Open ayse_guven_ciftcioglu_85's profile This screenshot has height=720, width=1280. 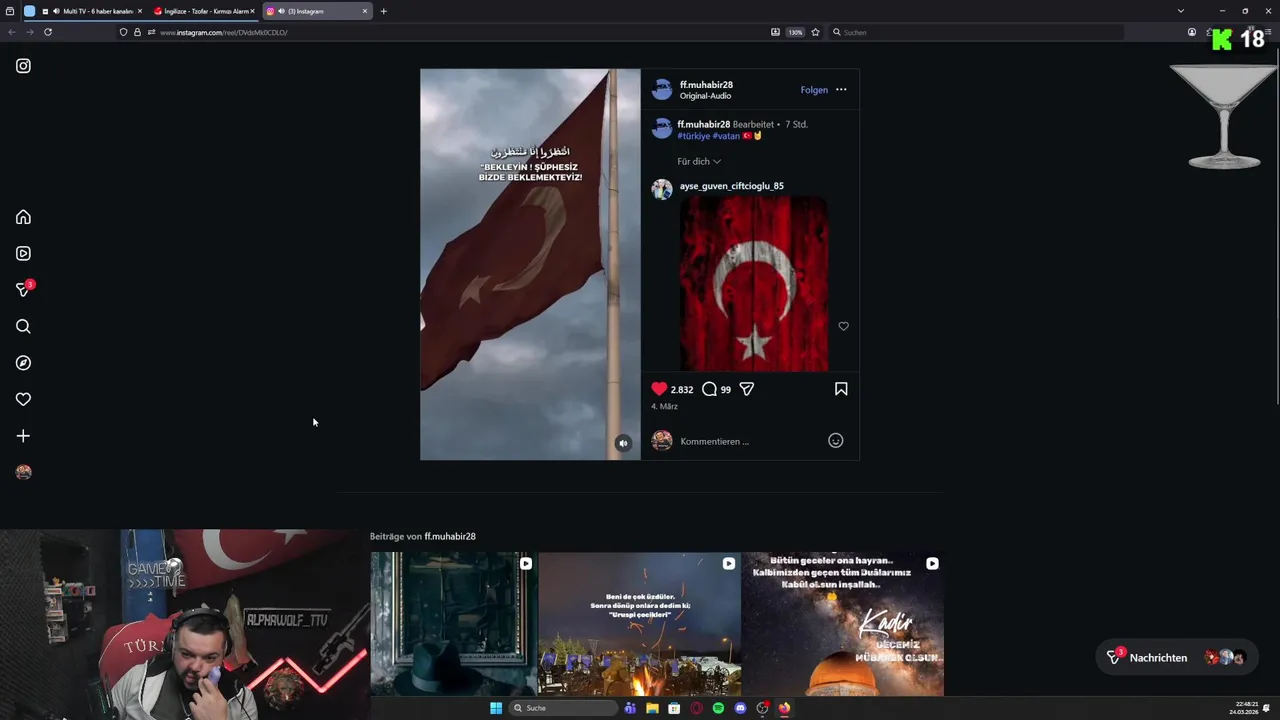click(732, 186)
